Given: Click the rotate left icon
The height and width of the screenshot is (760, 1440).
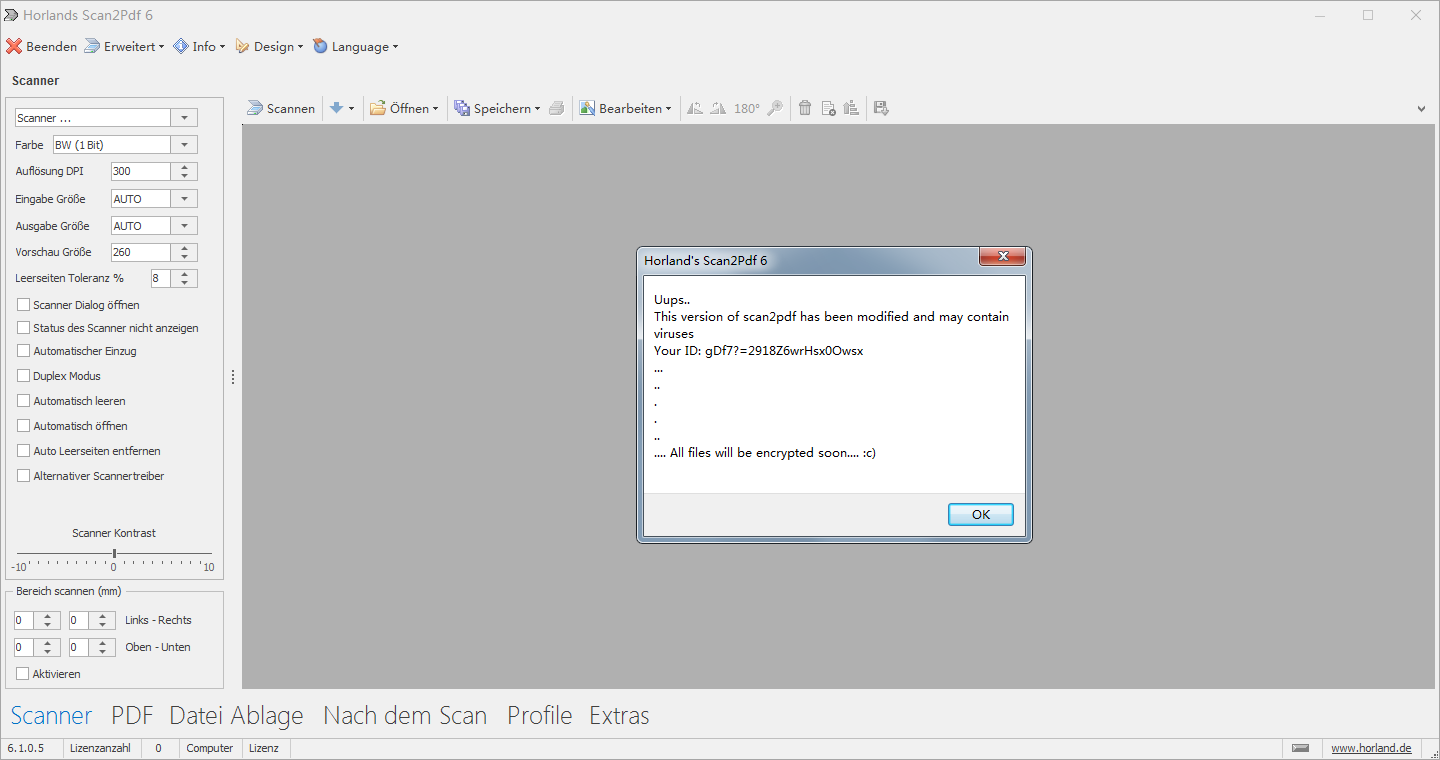Looking at the screenshot, I should point(695,108).
